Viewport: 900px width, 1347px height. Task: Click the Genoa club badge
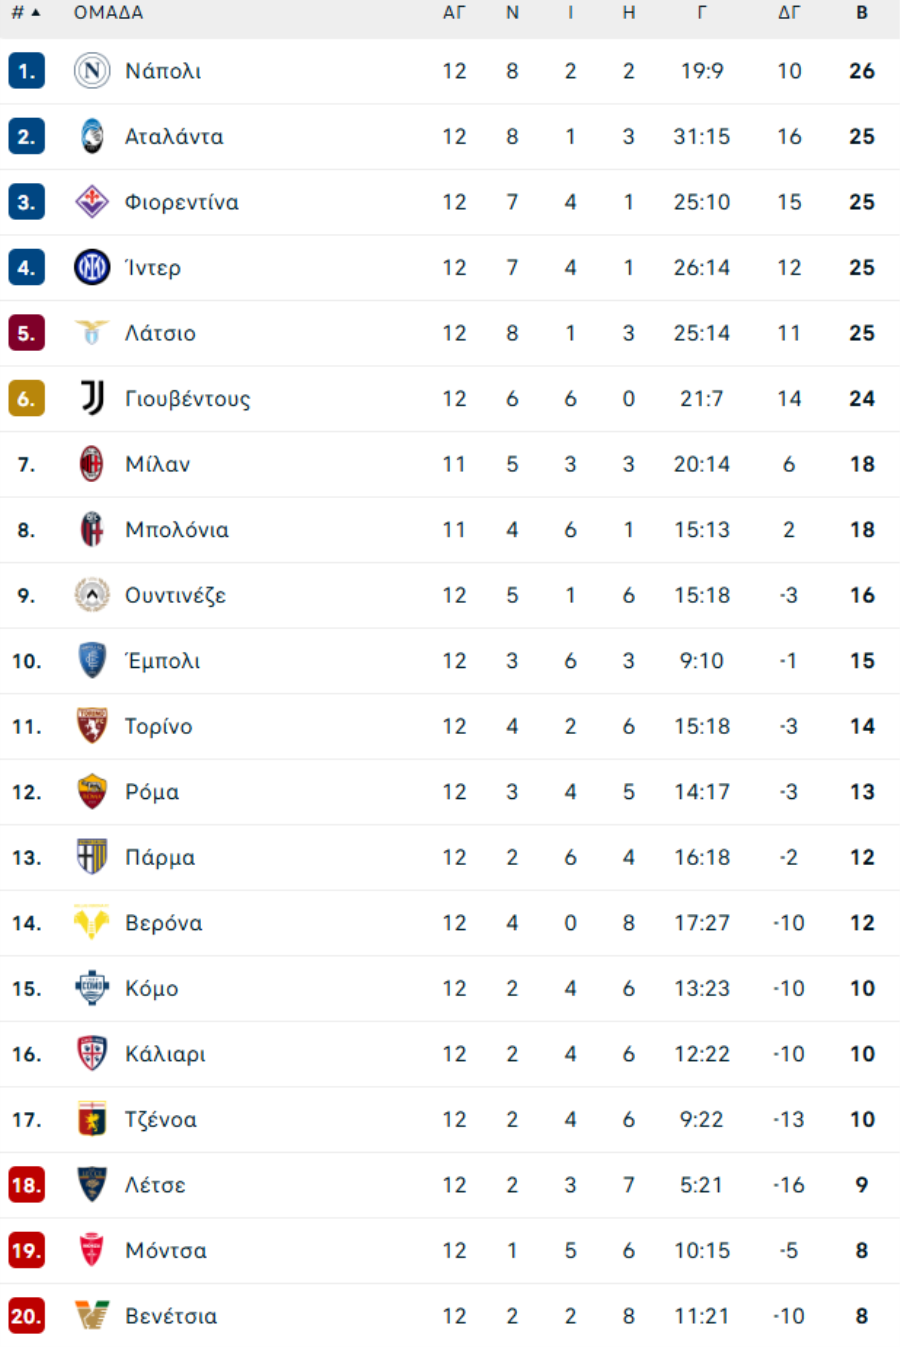click(x=92, y=1119)
